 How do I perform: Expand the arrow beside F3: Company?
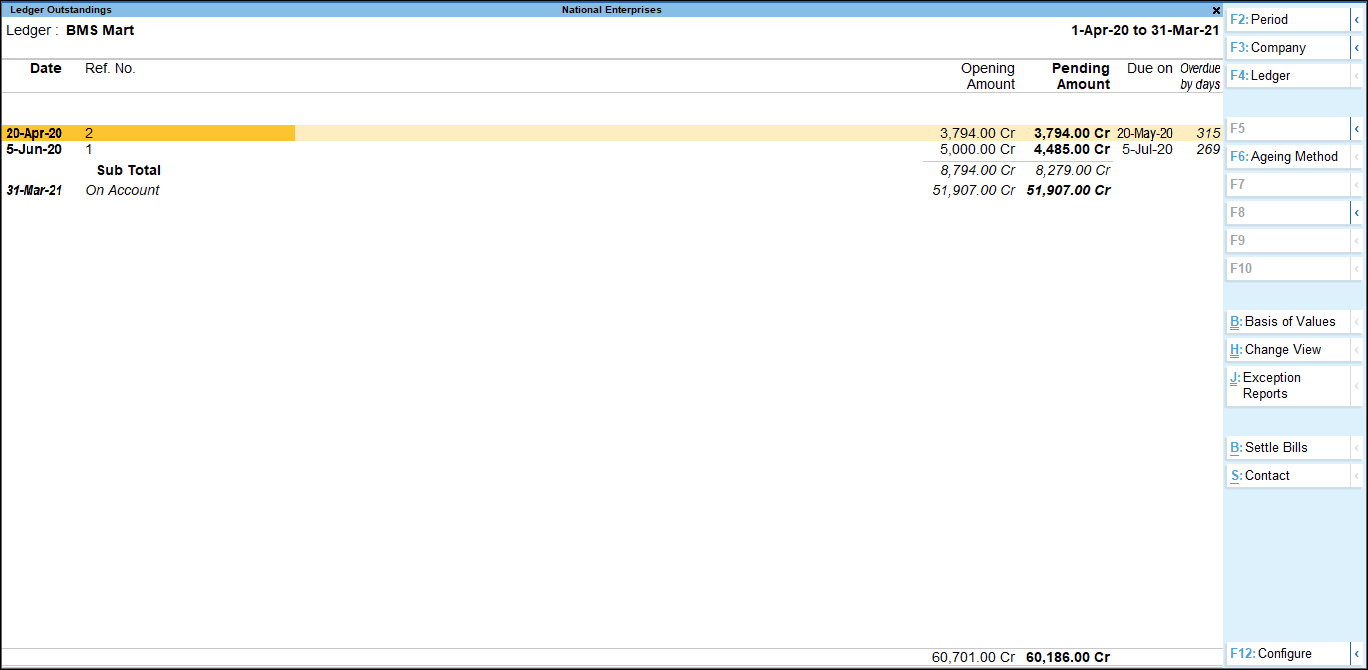1357,48
